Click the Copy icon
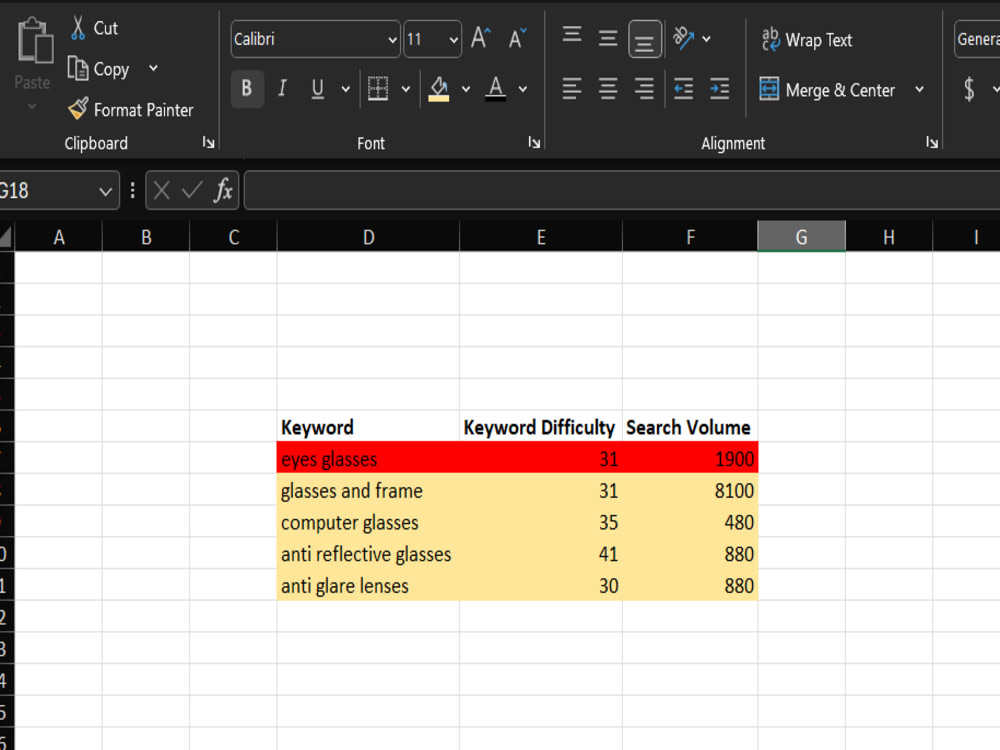The width and height of the screenshot is (1000, 750). [x=78, y=68]
